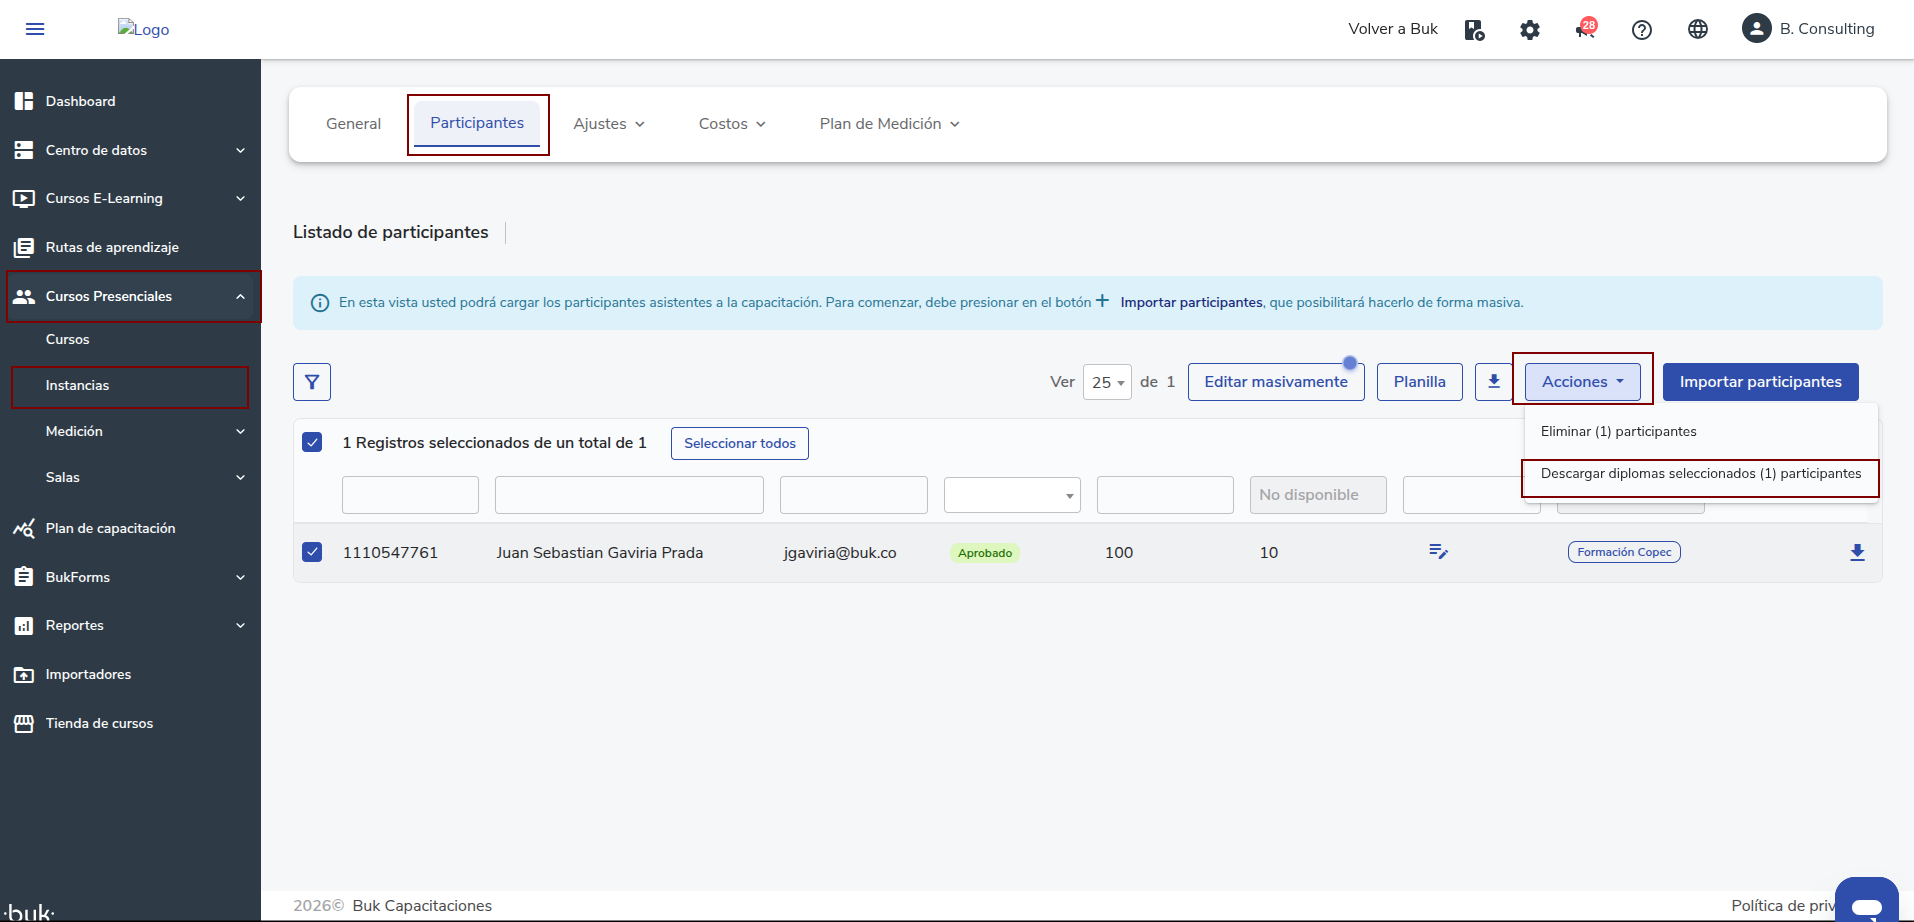
Task: Click the Aprobado status badge
Action: (x=985, y=553)
